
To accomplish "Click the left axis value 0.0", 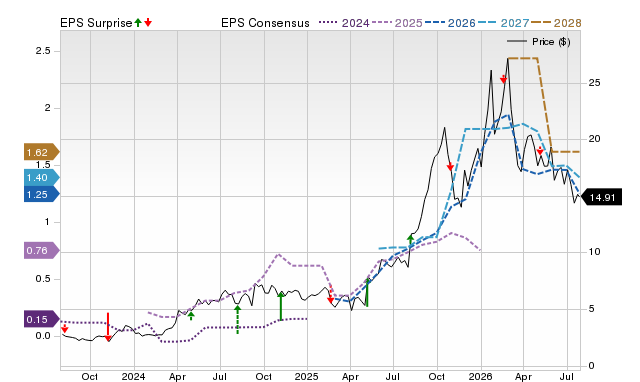I will [x=43, y=336].
